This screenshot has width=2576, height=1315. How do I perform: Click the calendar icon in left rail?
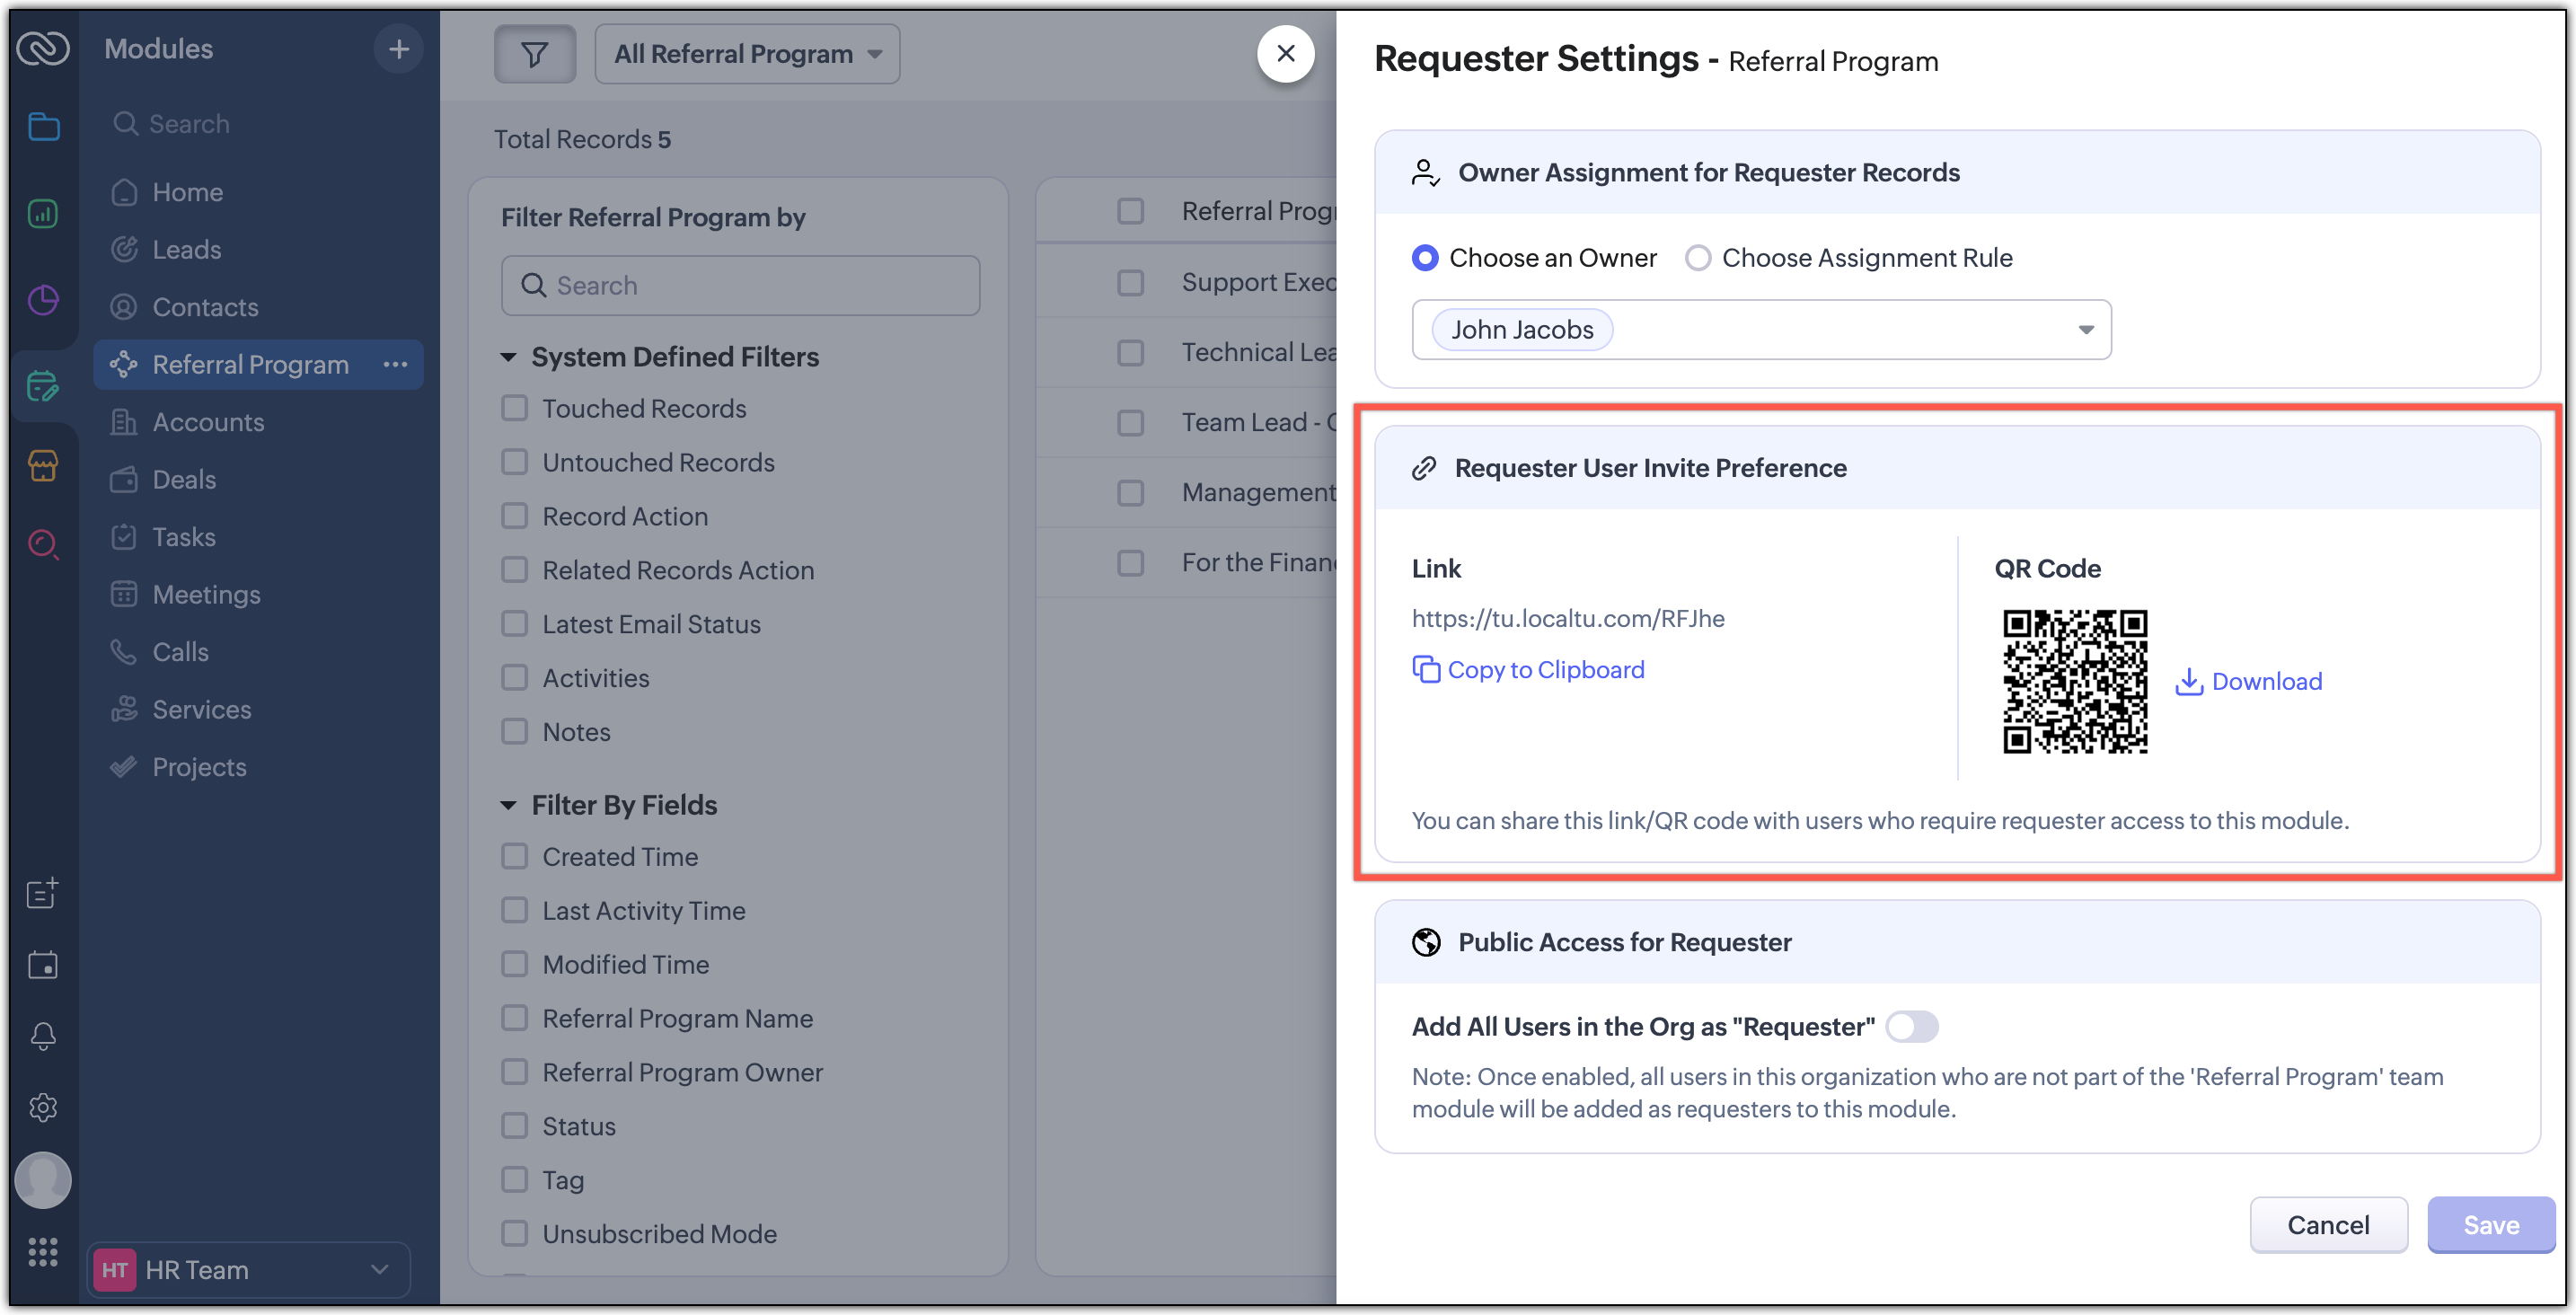tap(43, 965)
